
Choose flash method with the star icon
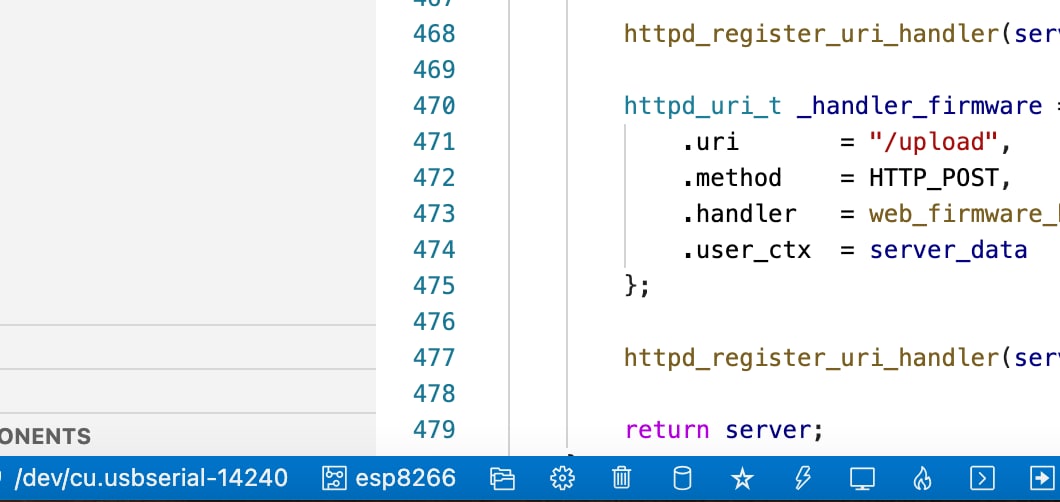[x=742, y=478]
